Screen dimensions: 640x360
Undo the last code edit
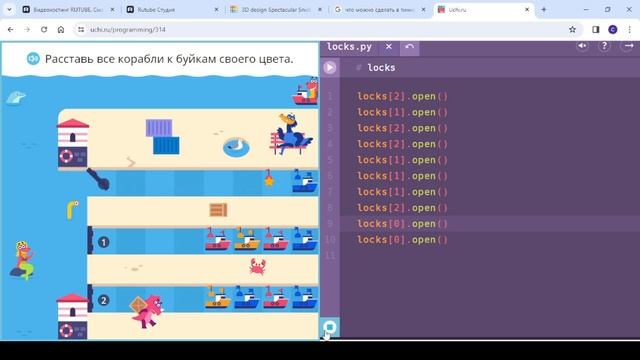pos(409,47)
